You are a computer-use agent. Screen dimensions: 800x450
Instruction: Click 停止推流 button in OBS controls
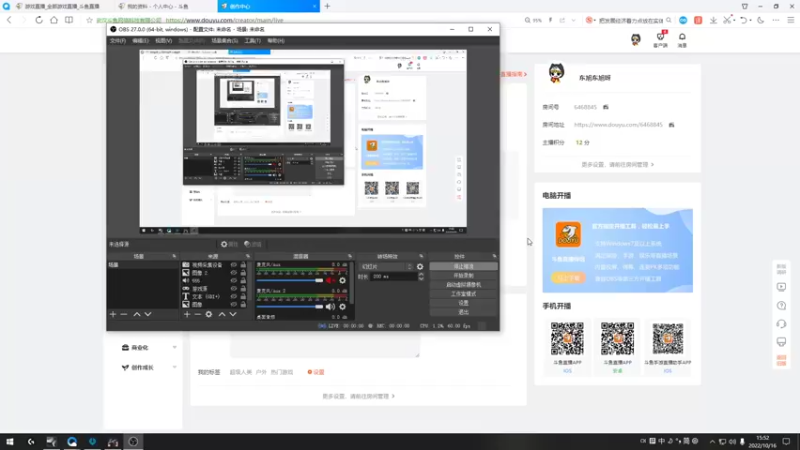pyautogui.click(x=463, y=266)
